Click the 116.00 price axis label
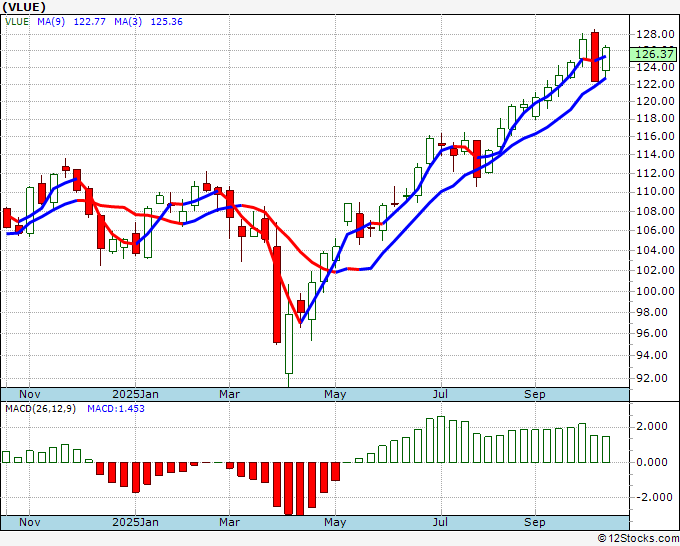 (x=655, y=136)
